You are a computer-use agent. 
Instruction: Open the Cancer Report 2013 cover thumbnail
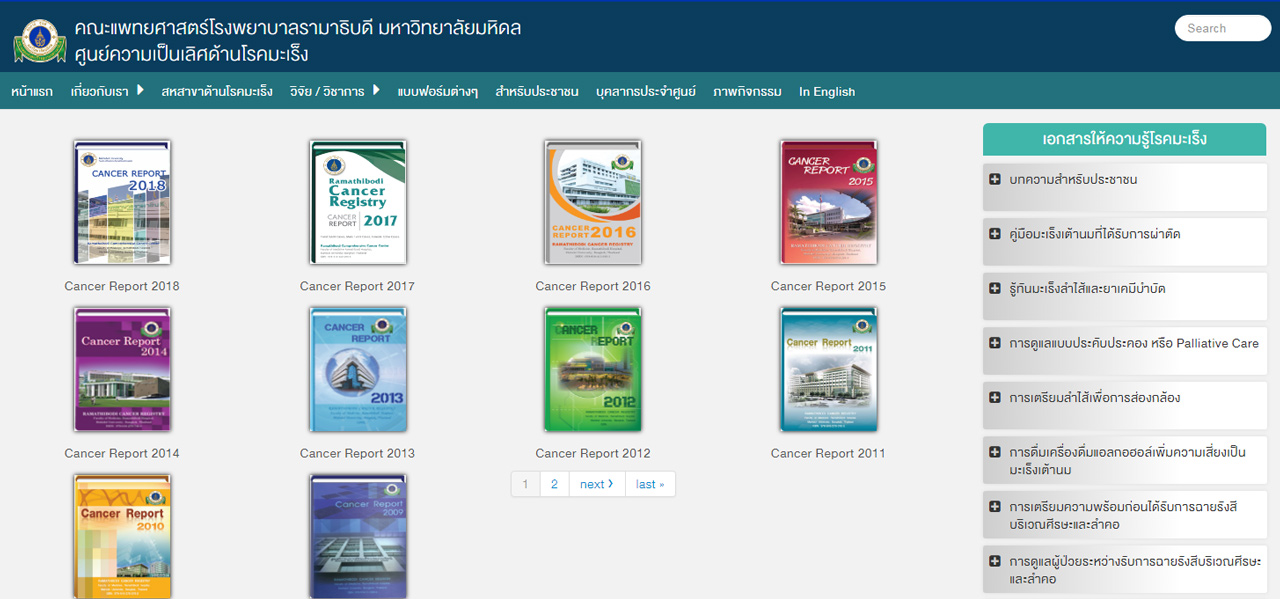(x=358, y=370)
